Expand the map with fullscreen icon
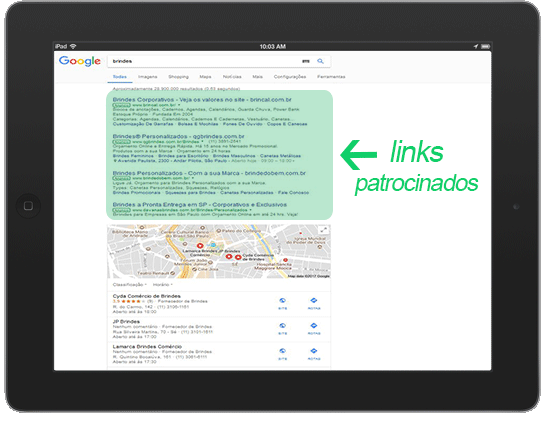Screen dimensions: 545x425 323,230
